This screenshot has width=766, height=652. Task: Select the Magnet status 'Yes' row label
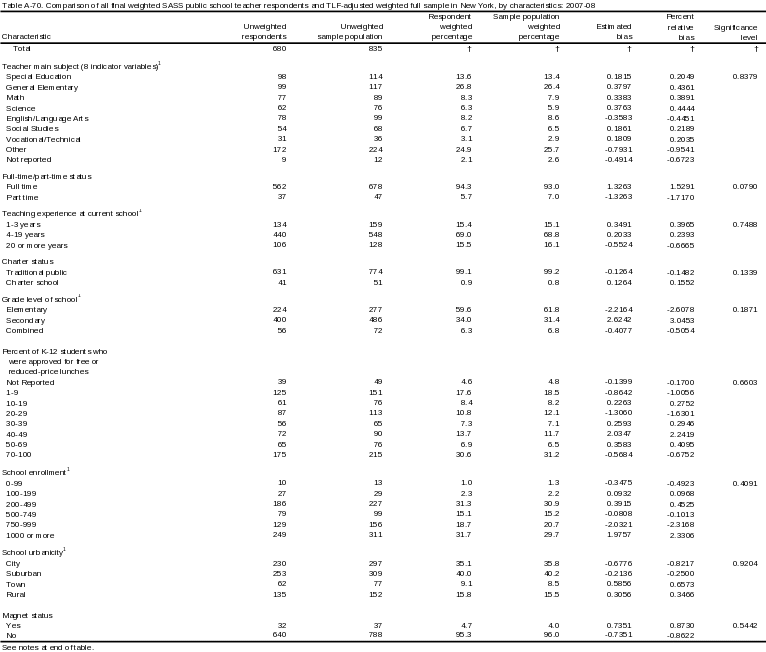13,626
